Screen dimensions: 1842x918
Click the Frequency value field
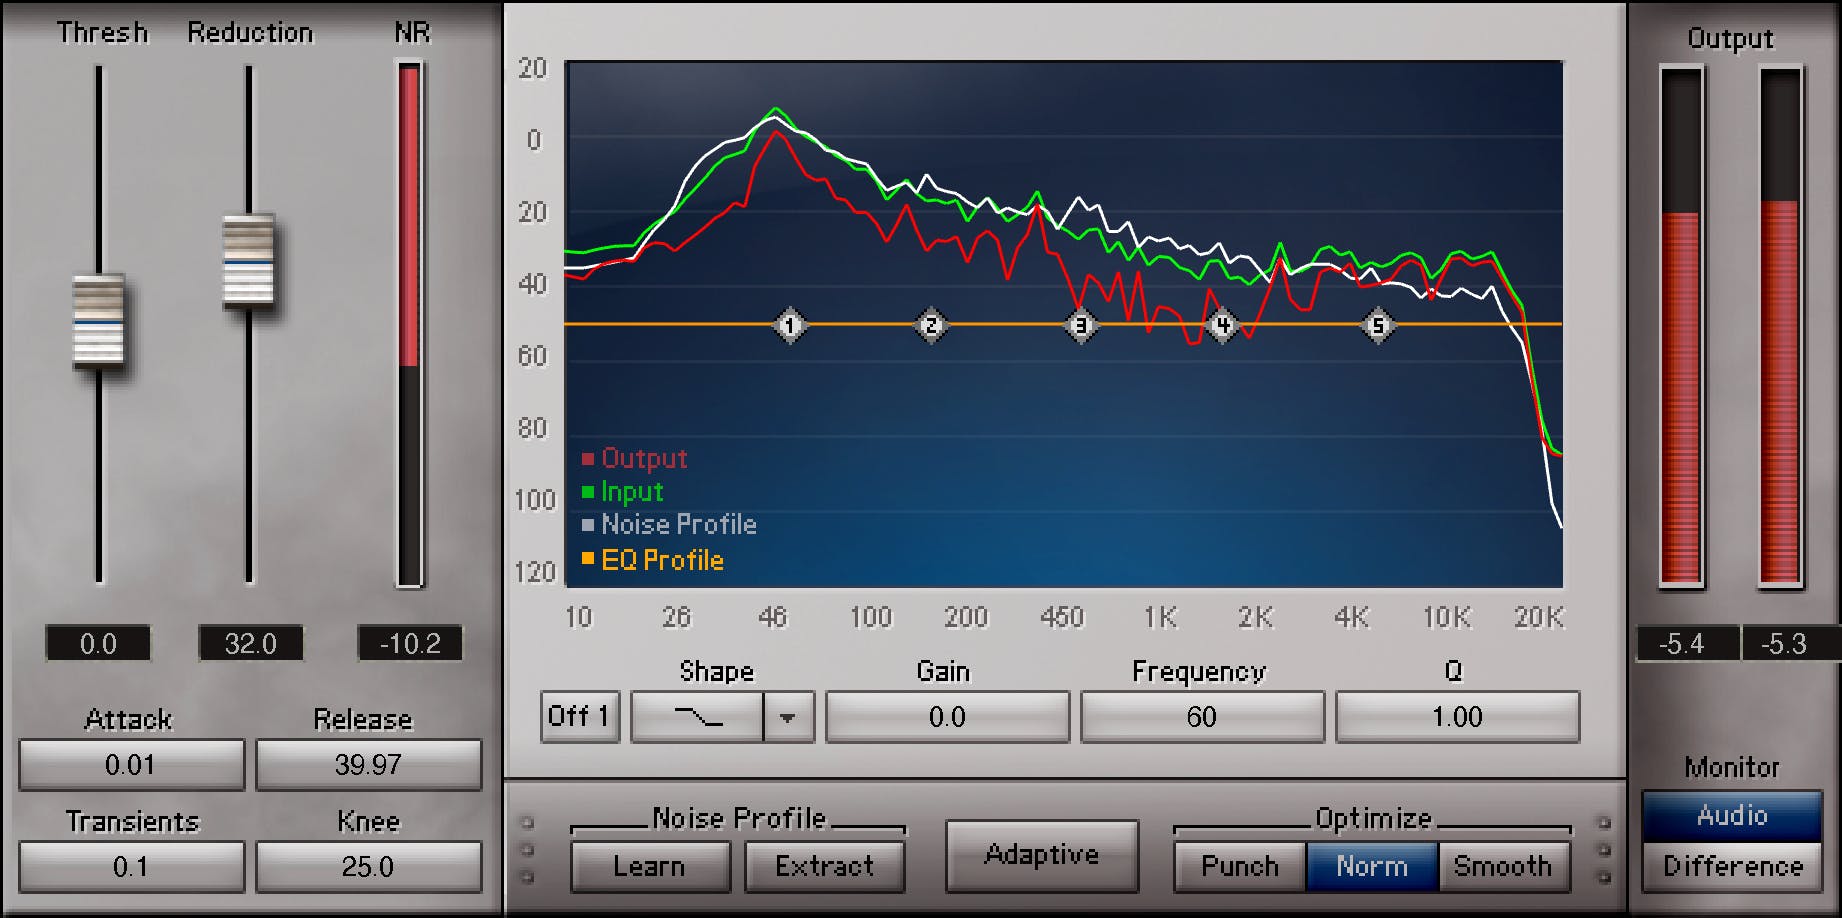pos(1202,717)
